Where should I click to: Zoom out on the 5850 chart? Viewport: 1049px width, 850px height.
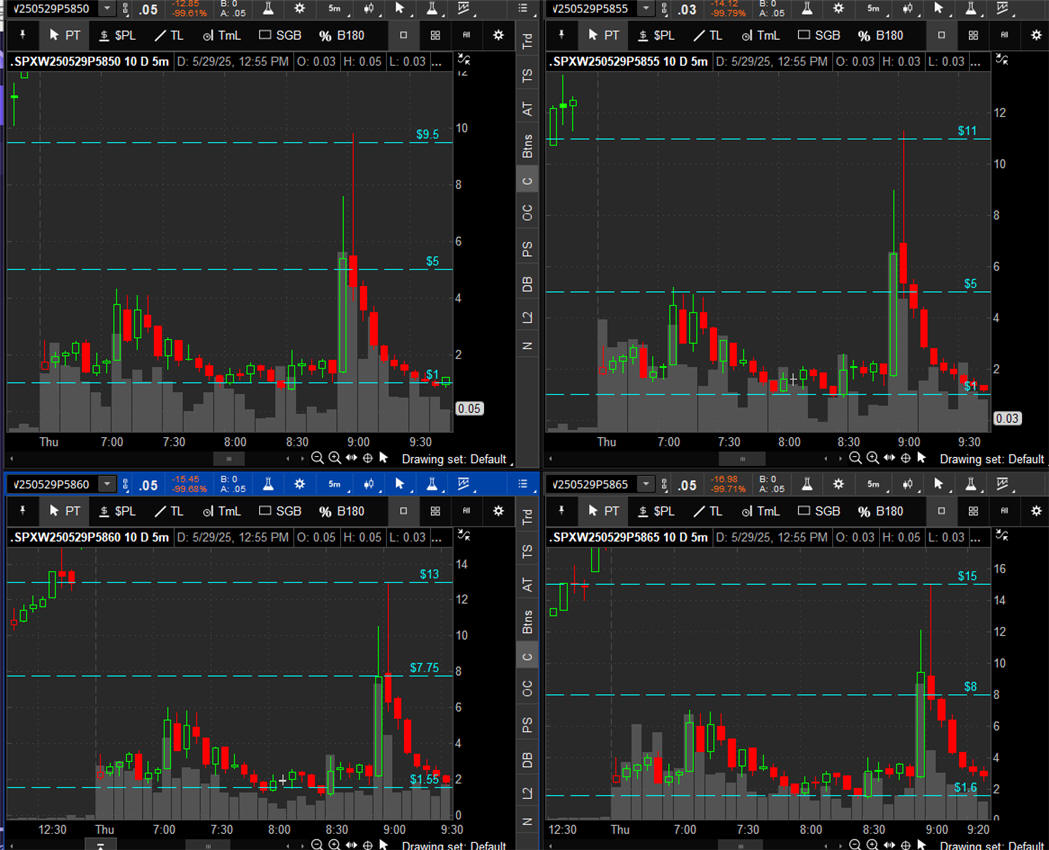[x=318, y=458]
